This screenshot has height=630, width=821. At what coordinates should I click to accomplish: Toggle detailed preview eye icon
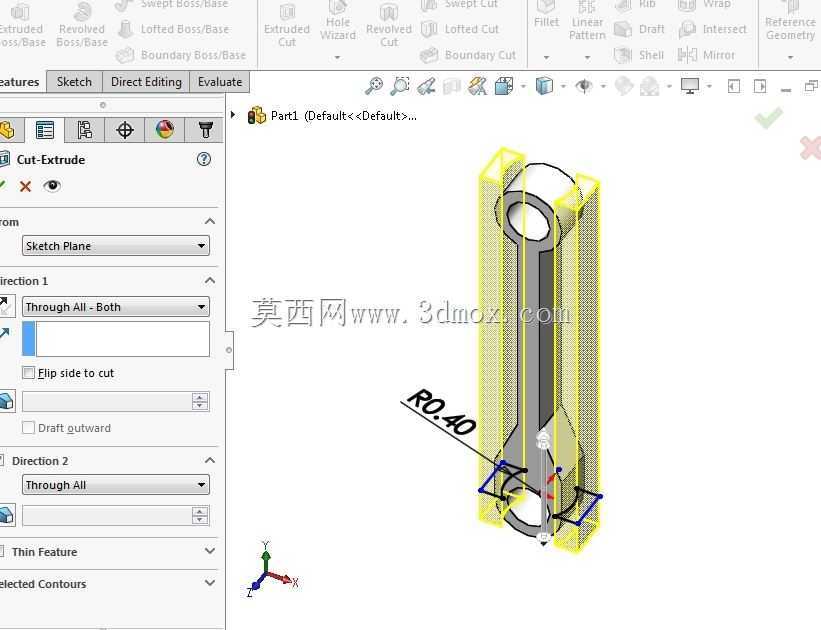click(52, 186)
